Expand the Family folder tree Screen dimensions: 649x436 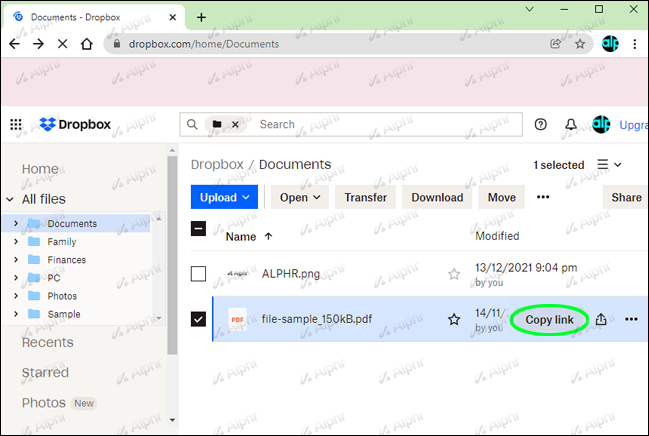pos(16,241)
